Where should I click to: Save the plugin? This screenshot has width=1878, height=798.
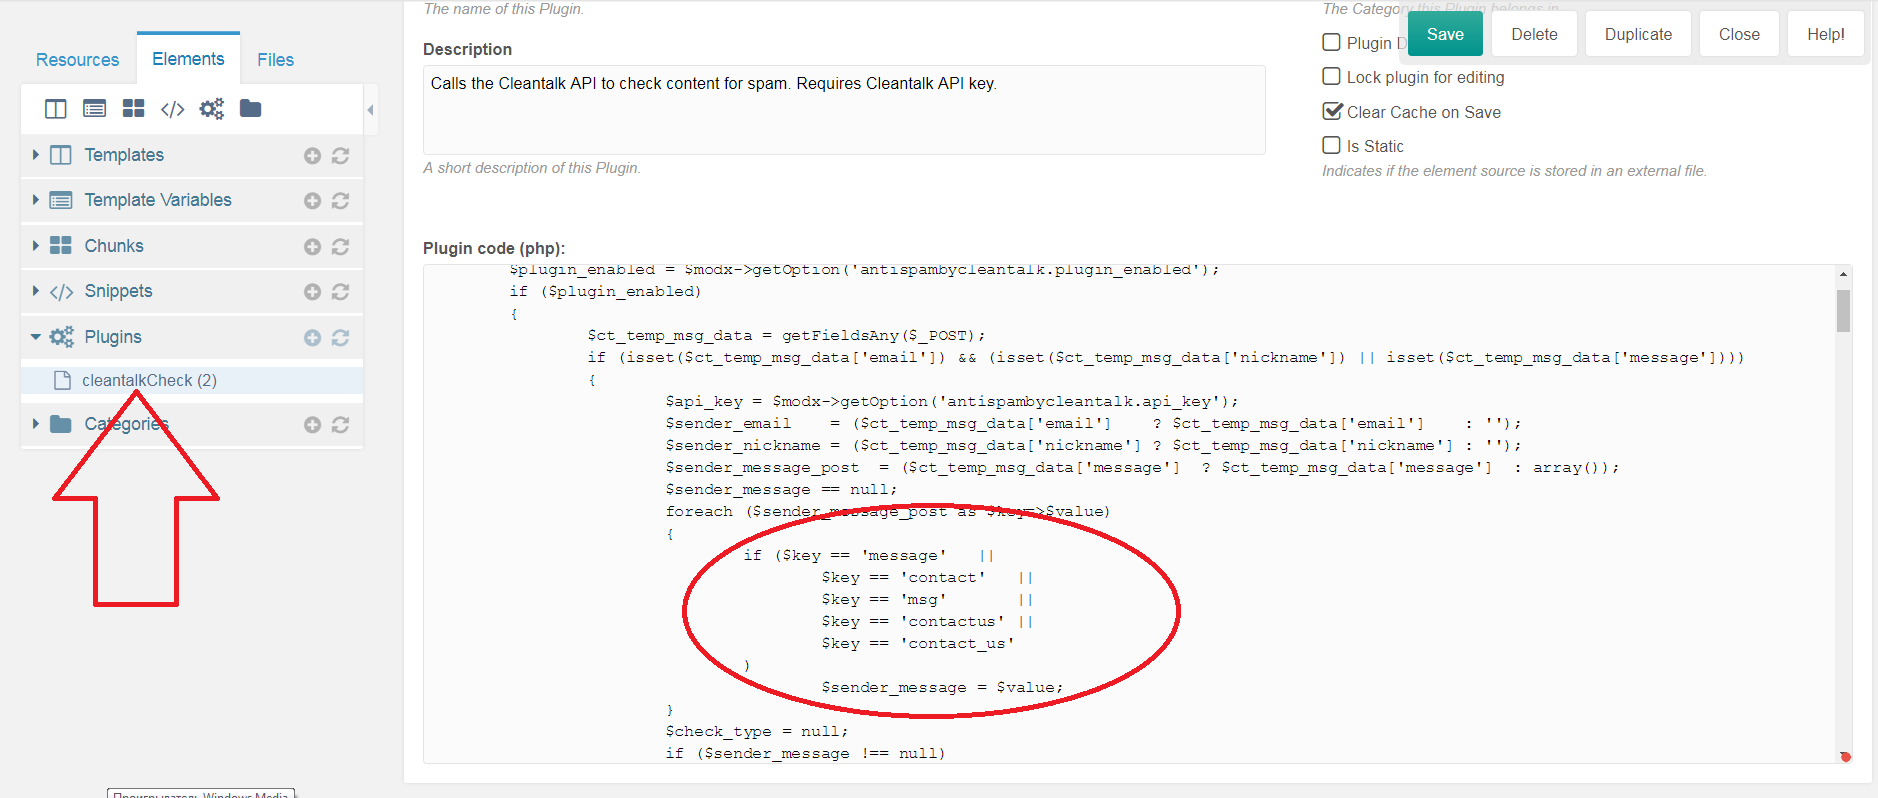pos(1445,34)
